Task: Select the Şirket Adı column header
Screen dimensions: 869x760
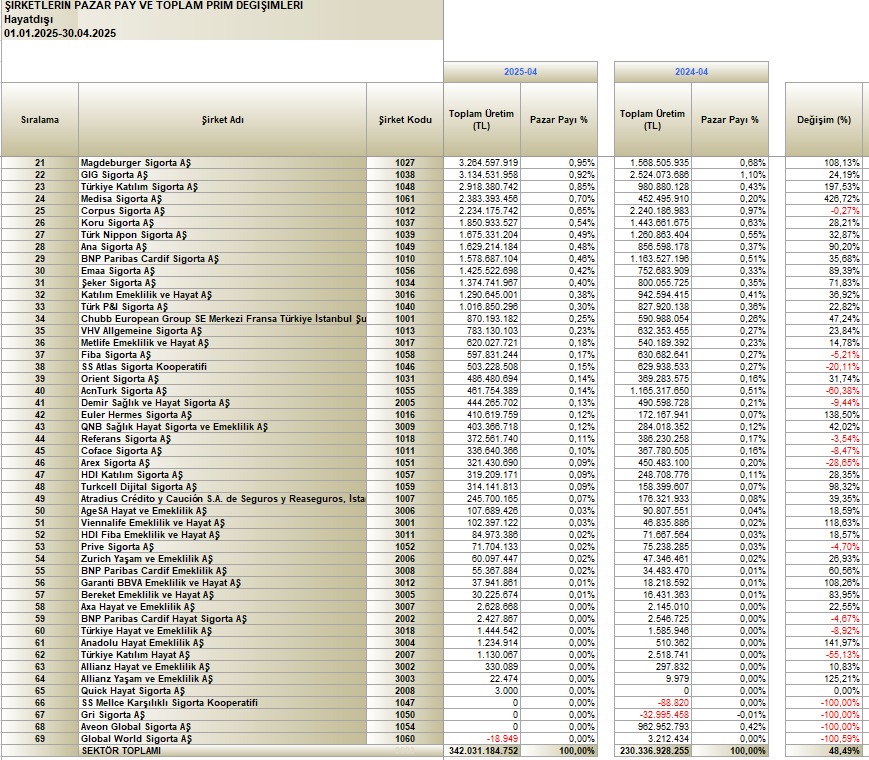Action: click(x=222, y=120)
